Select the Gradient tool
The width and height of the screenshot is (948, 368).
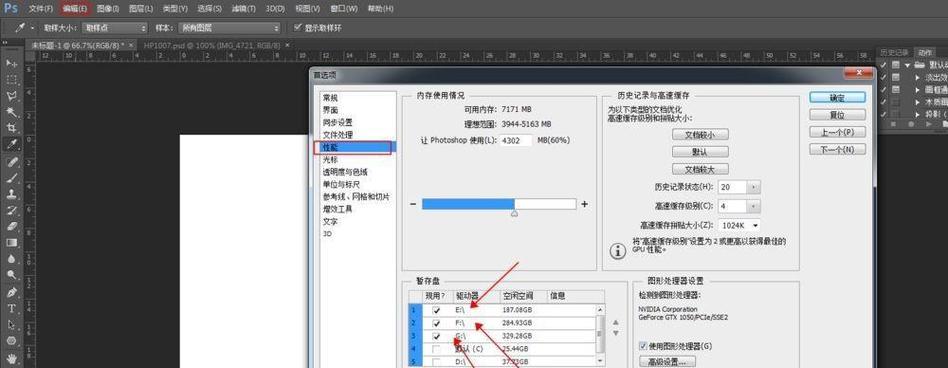tap(11, 243)
